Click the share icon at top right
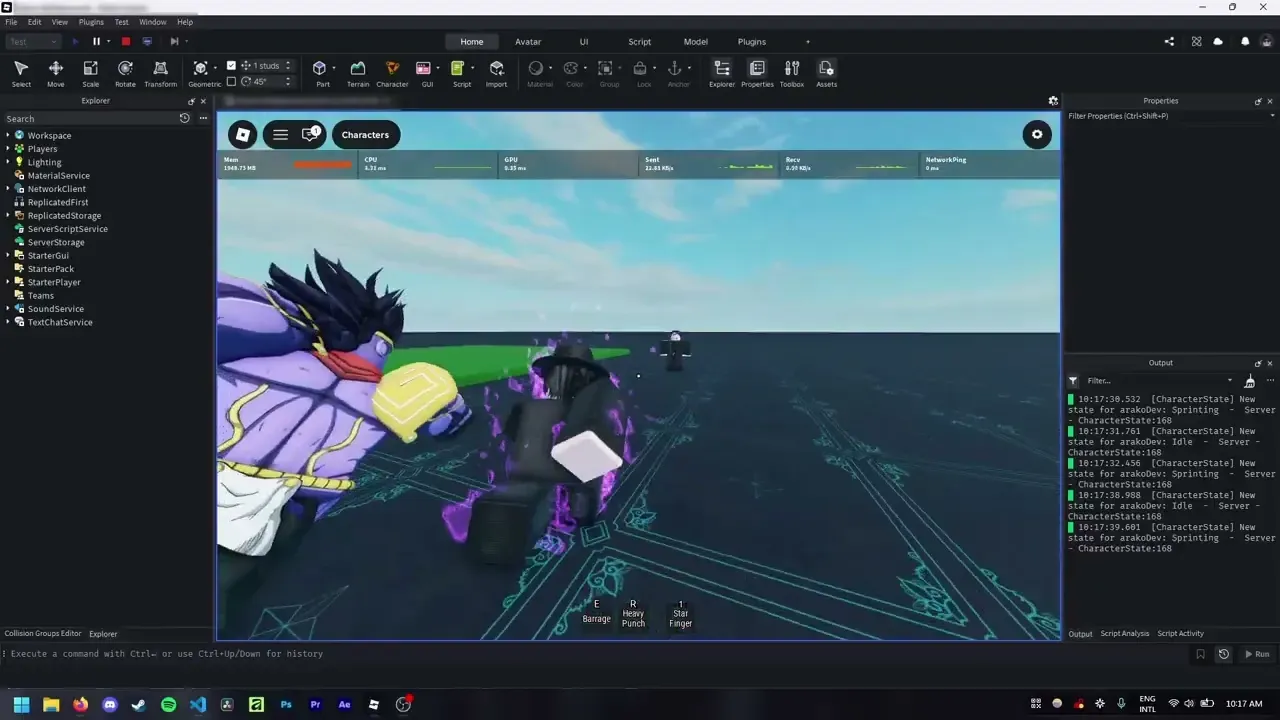Viewport: 1280px width, 720px height. [x=1169, y=41]
